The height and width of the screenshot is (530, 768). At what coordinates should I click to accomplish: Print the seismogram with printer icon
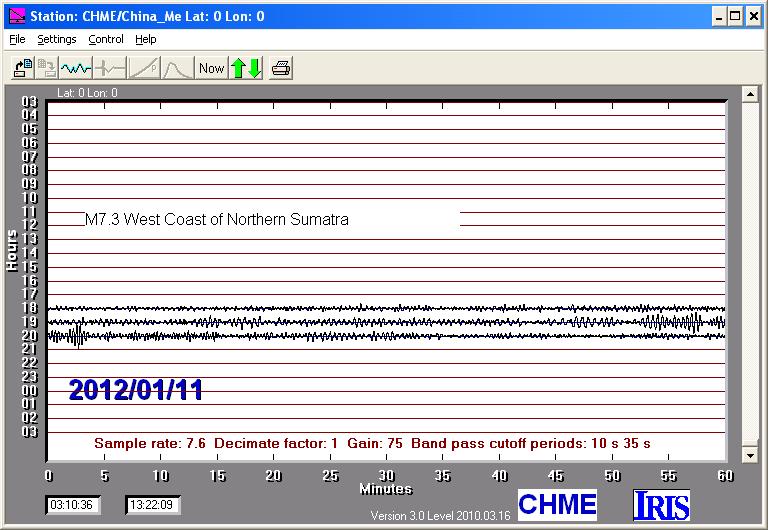point(281,68)
